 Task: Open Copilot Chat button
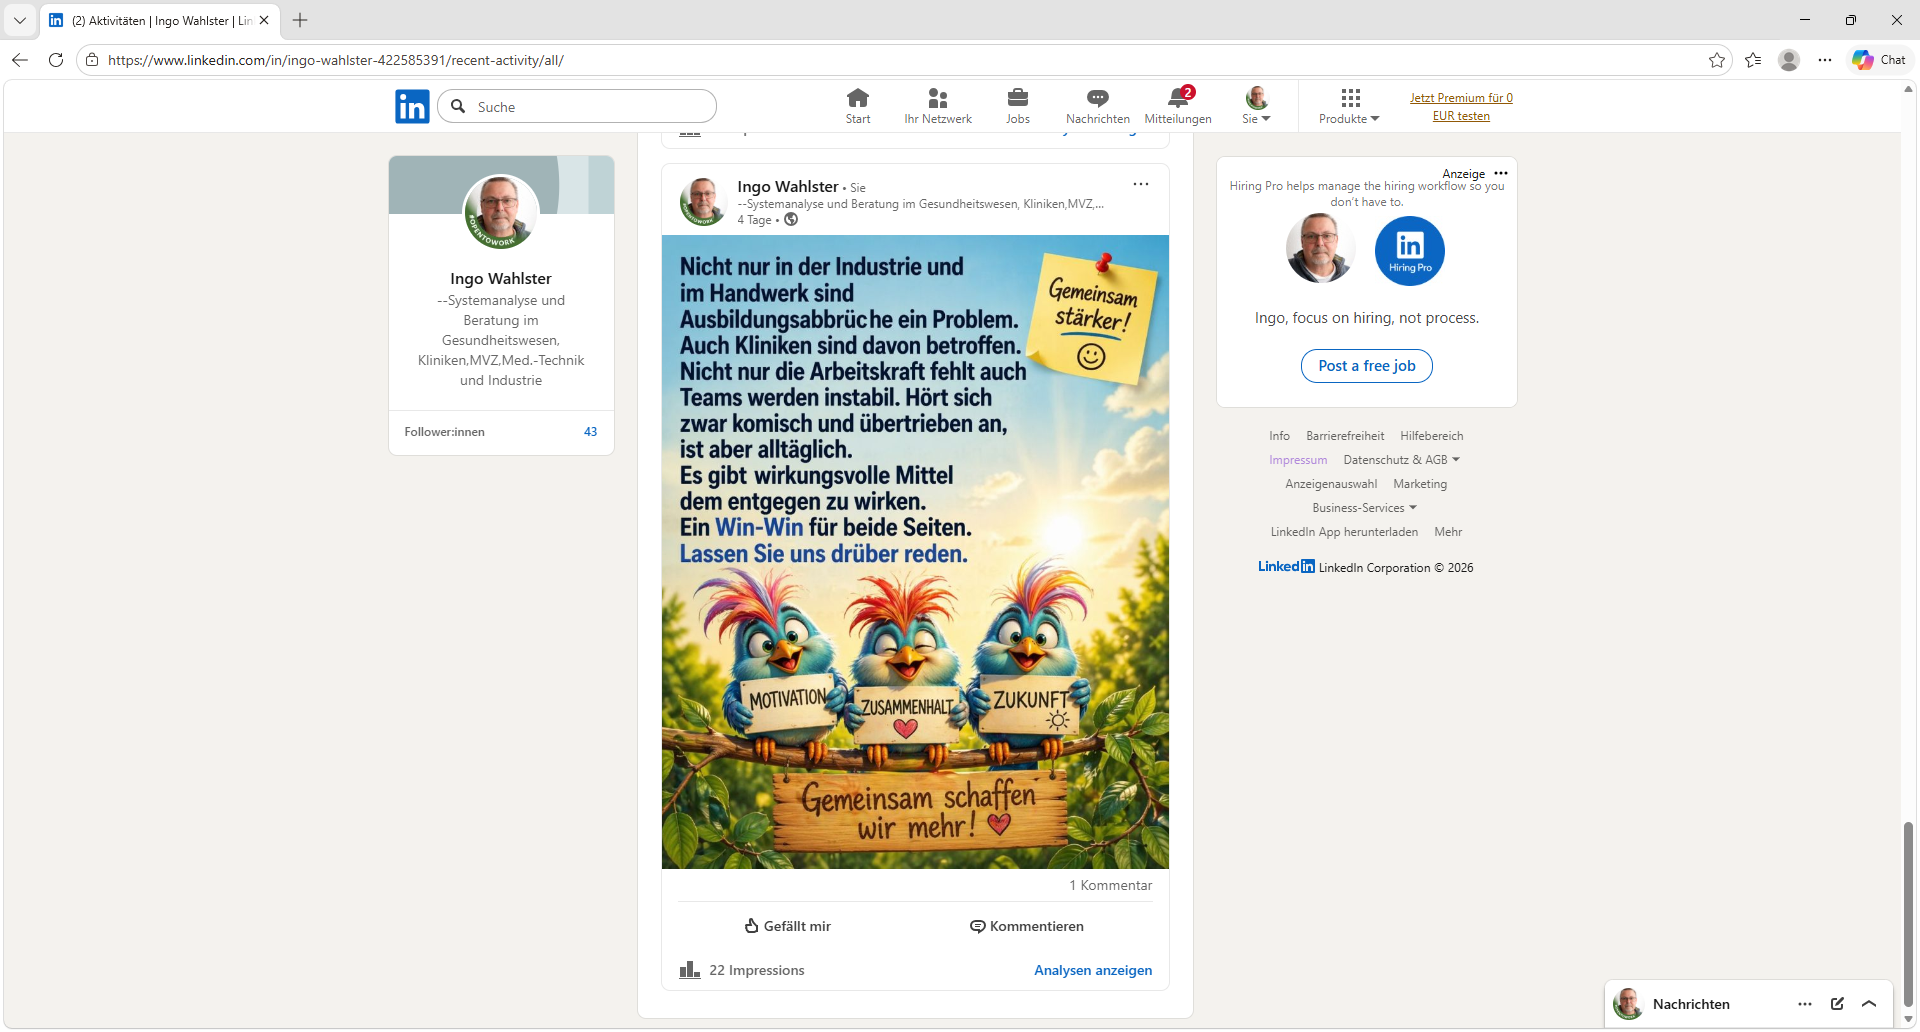click(1879, 60)
